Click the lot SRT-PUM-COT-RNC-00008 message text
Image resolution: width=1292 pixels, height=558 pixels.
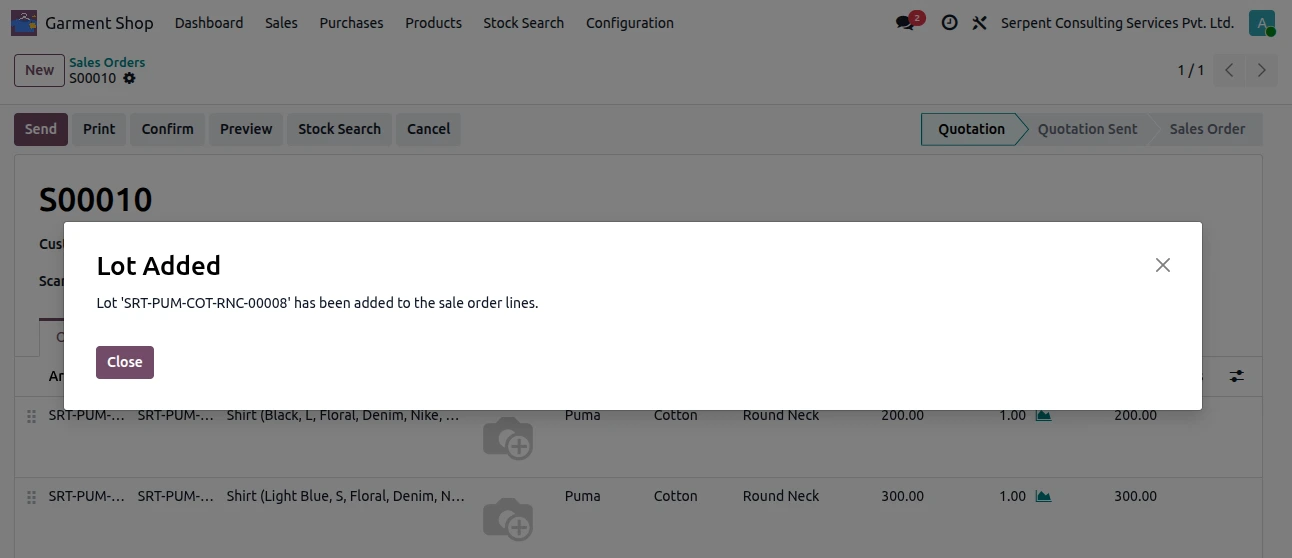coord(317,303)
